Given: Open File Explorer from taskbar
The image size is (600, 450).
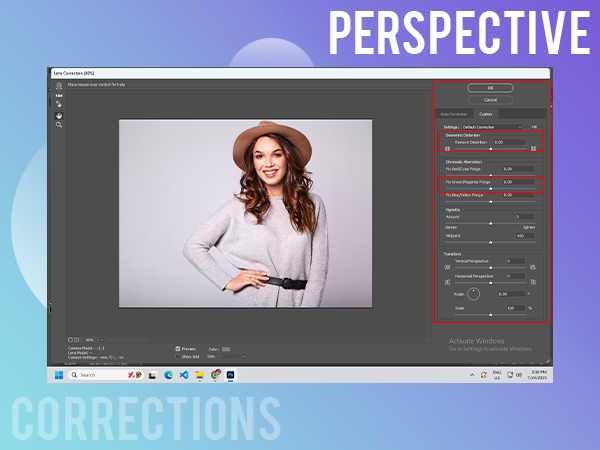Looking at the screenshot, I should coord(199,375).
